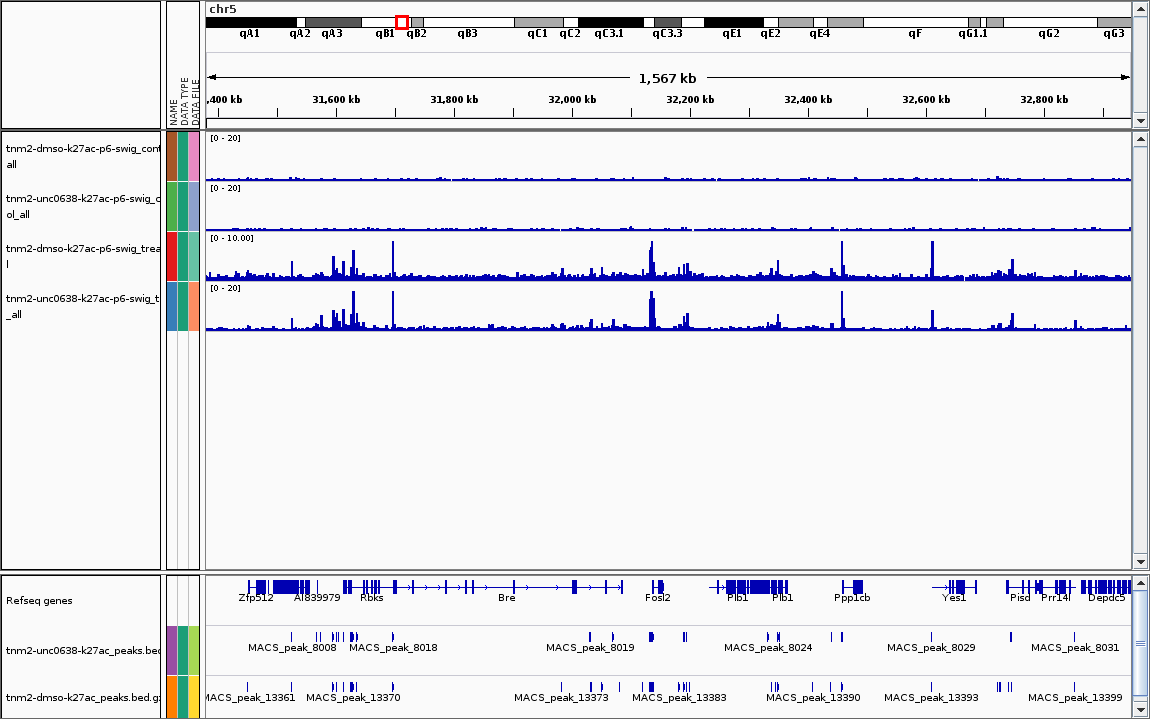Click the red NAME swatch of dmso treat track
Screen dimensions: 1150x719
(172, 256)
